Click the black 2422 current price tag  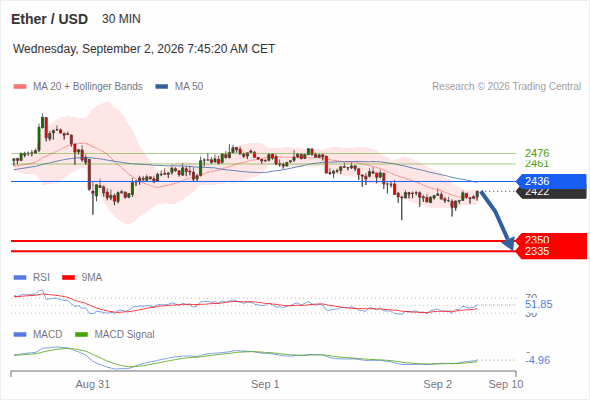pyautogui.click(x=552, y=193)
